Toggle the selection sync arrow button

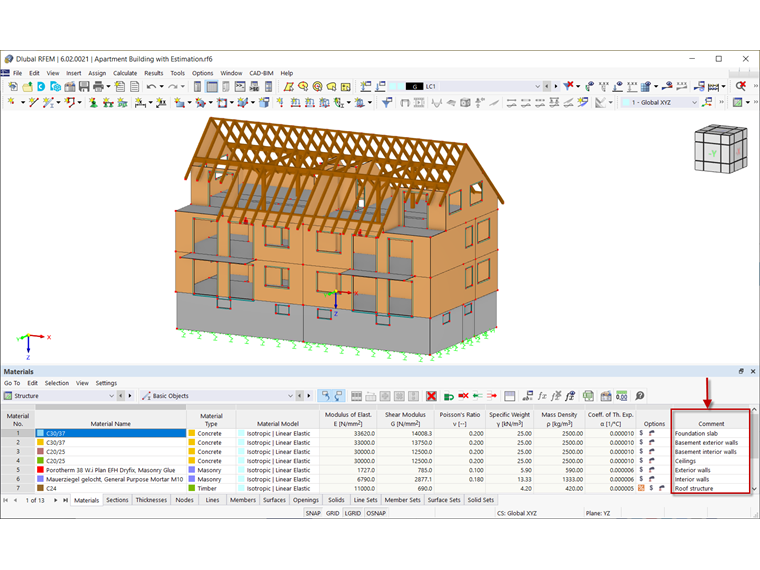tap(326, 396)
